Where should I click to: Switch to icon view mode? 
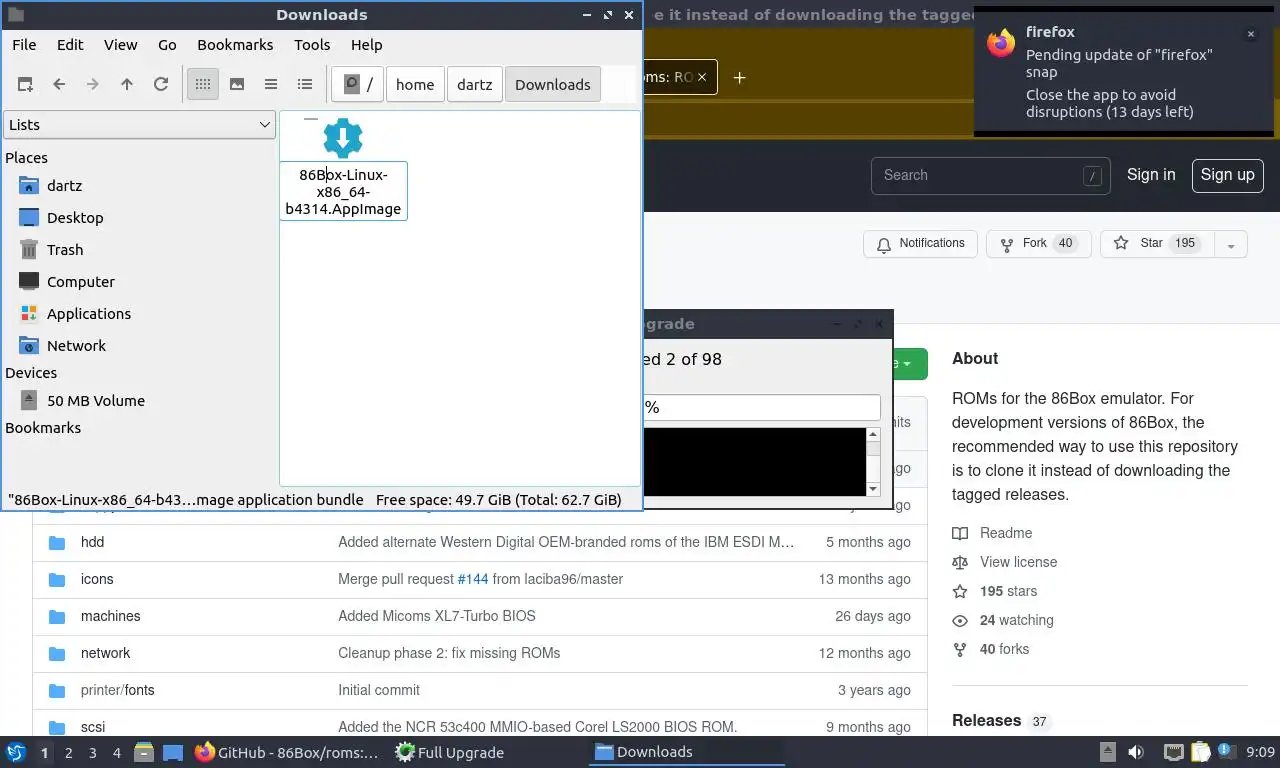(x=203, y=84)
